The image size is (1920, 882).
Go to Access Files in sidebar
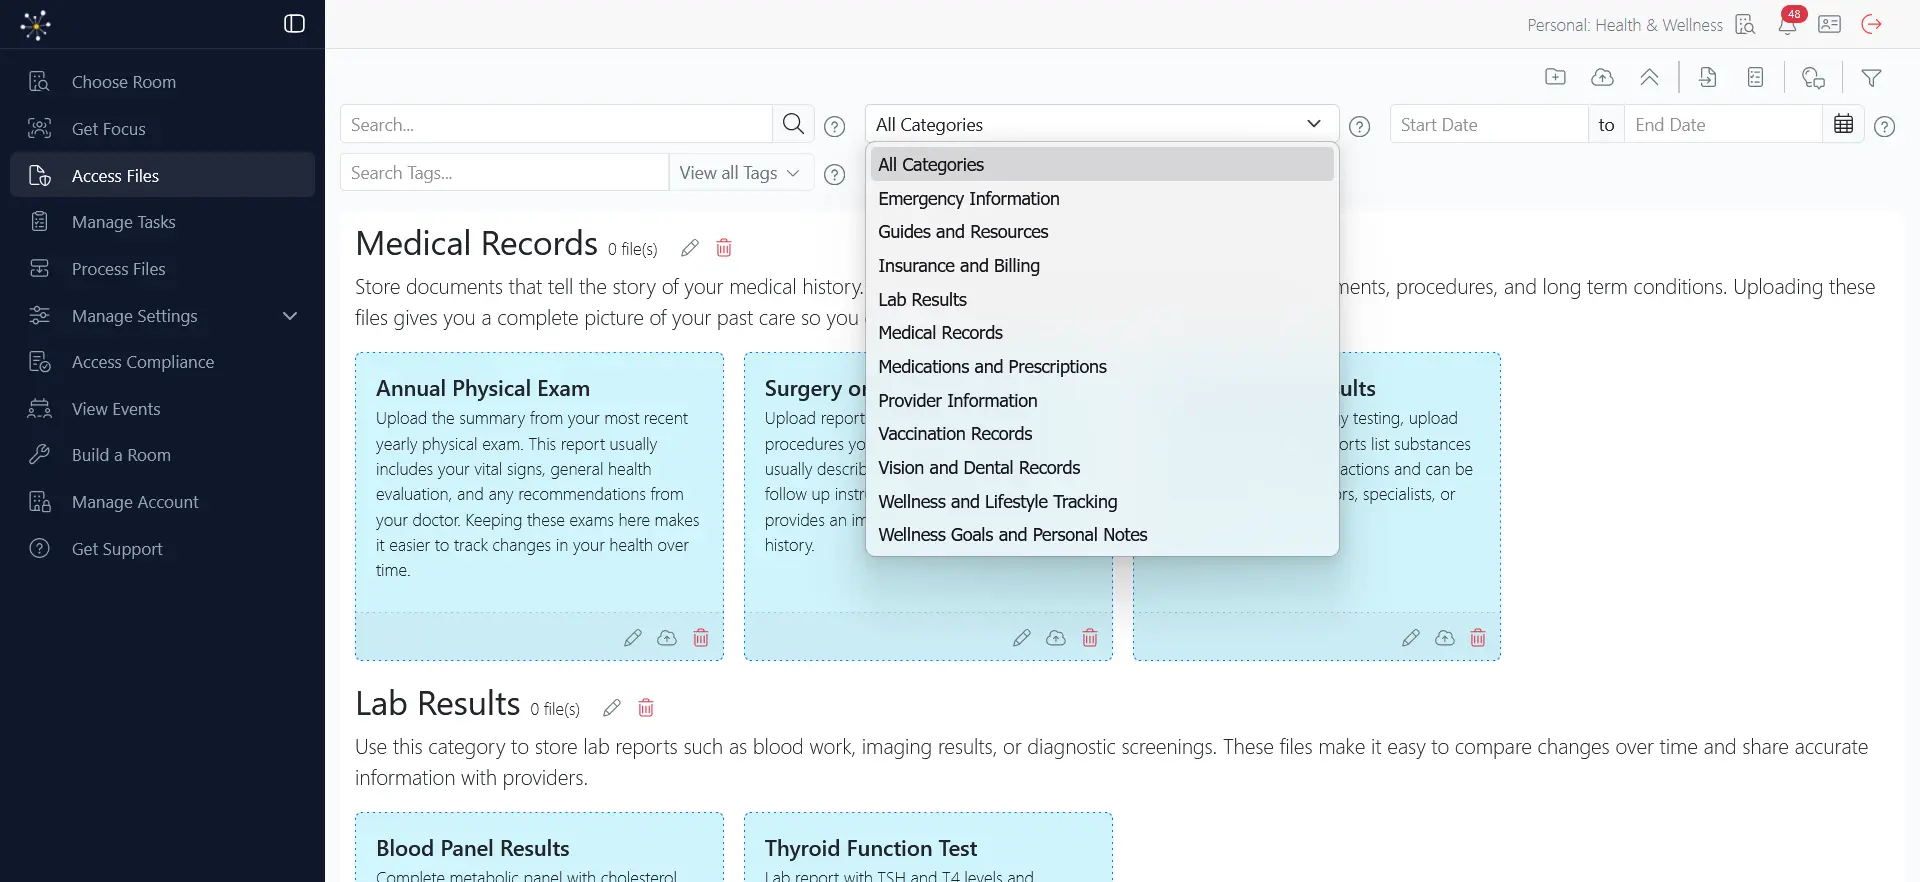point(162,175)
